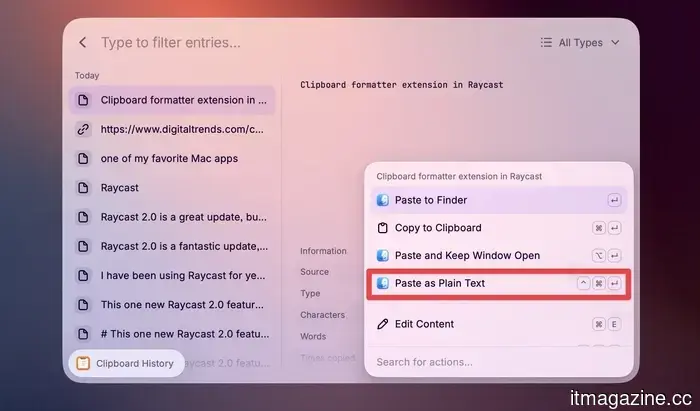Image resolution: width=700 pixels, height=411 pixels.
Task: Select 'Raycast 2.0 is a great update' entry
Action: coord(172,217)
